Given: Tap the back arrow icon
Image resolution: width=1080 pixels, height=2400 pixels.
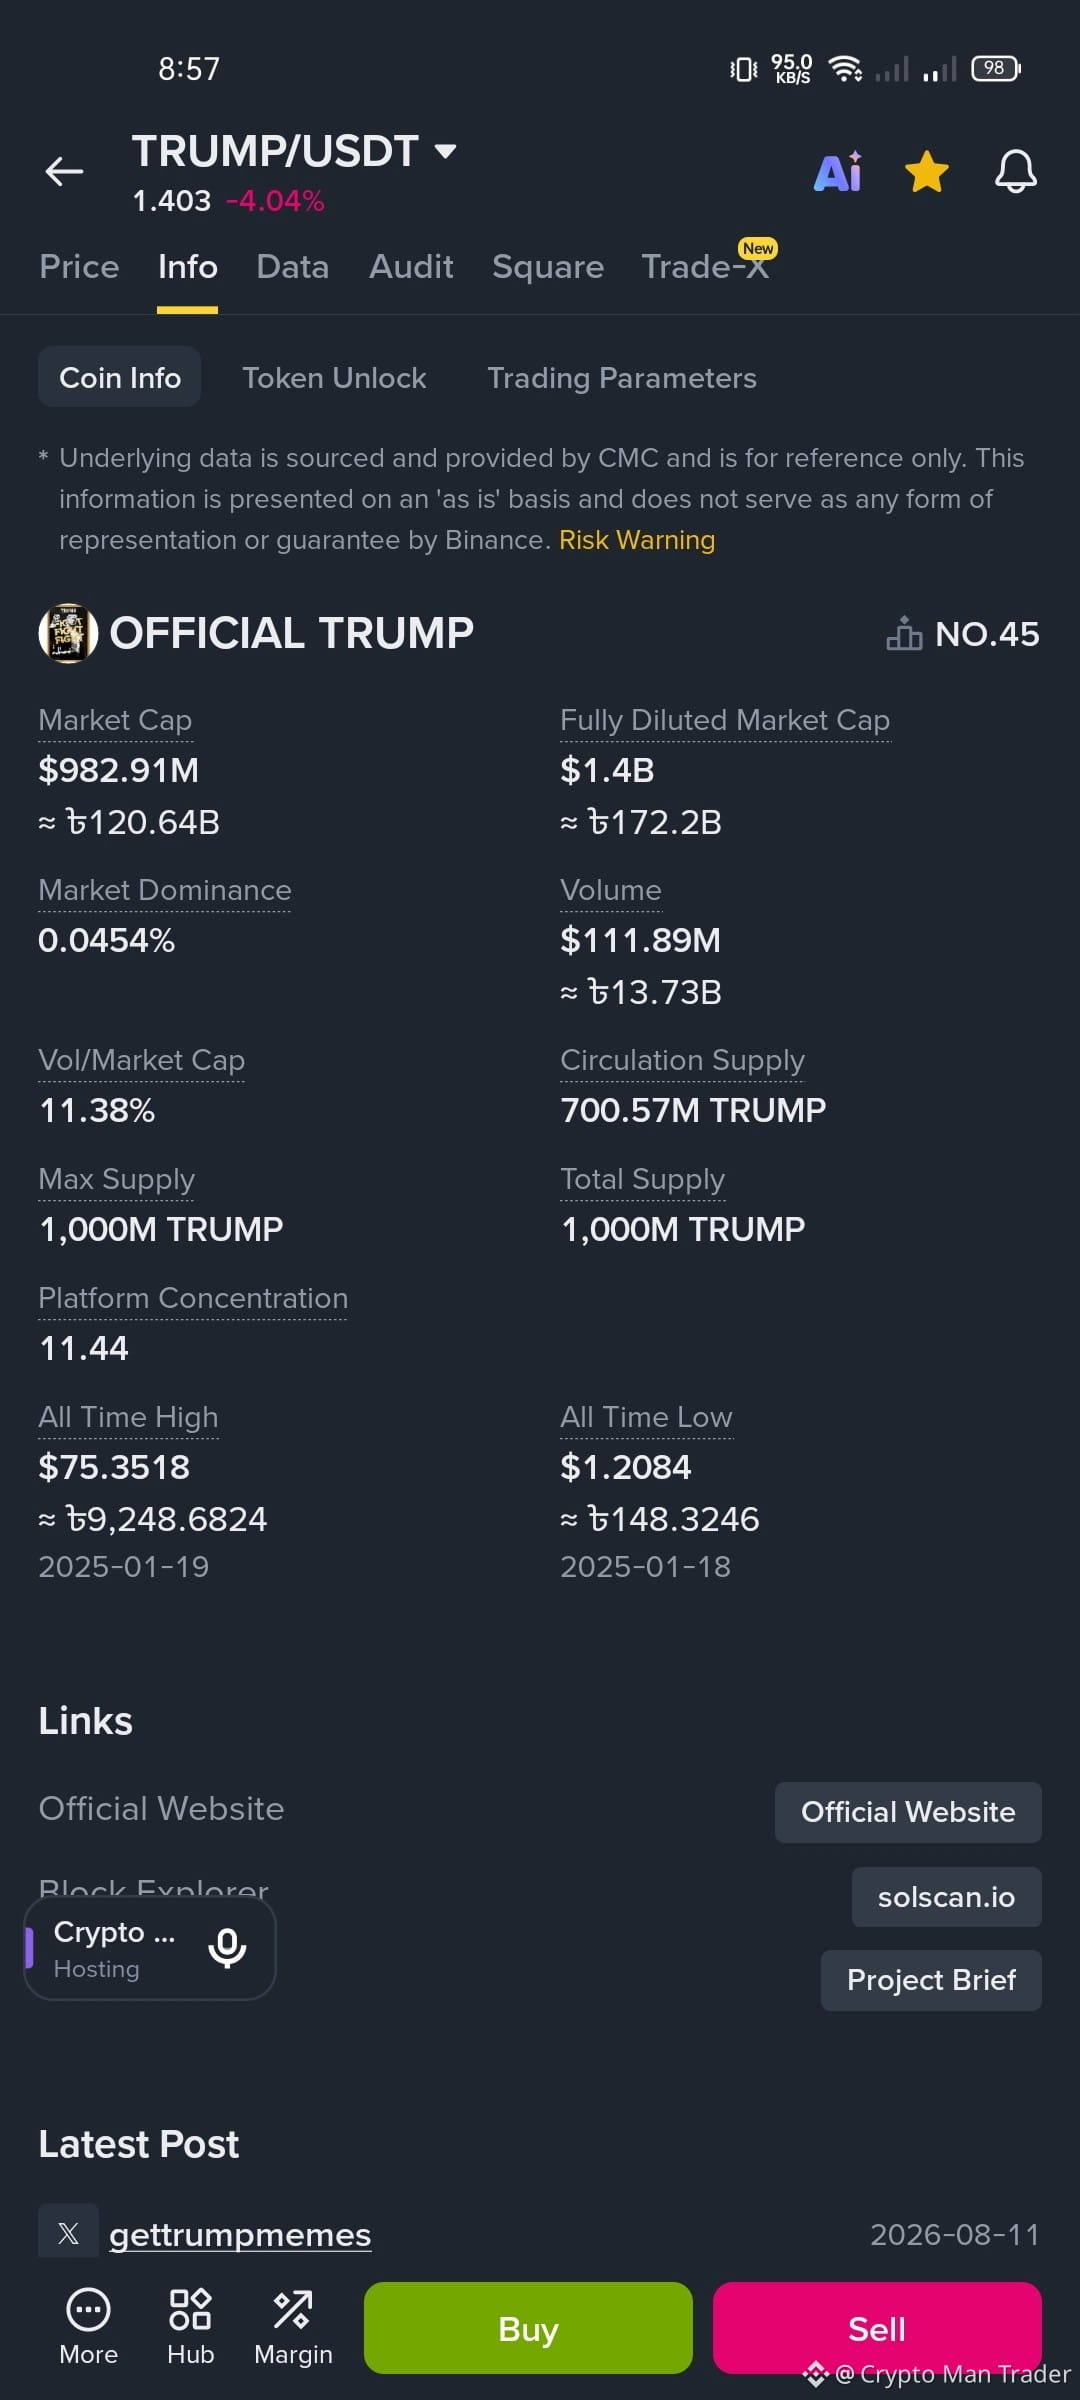Looking at the screenshot, I should [64, 172].
